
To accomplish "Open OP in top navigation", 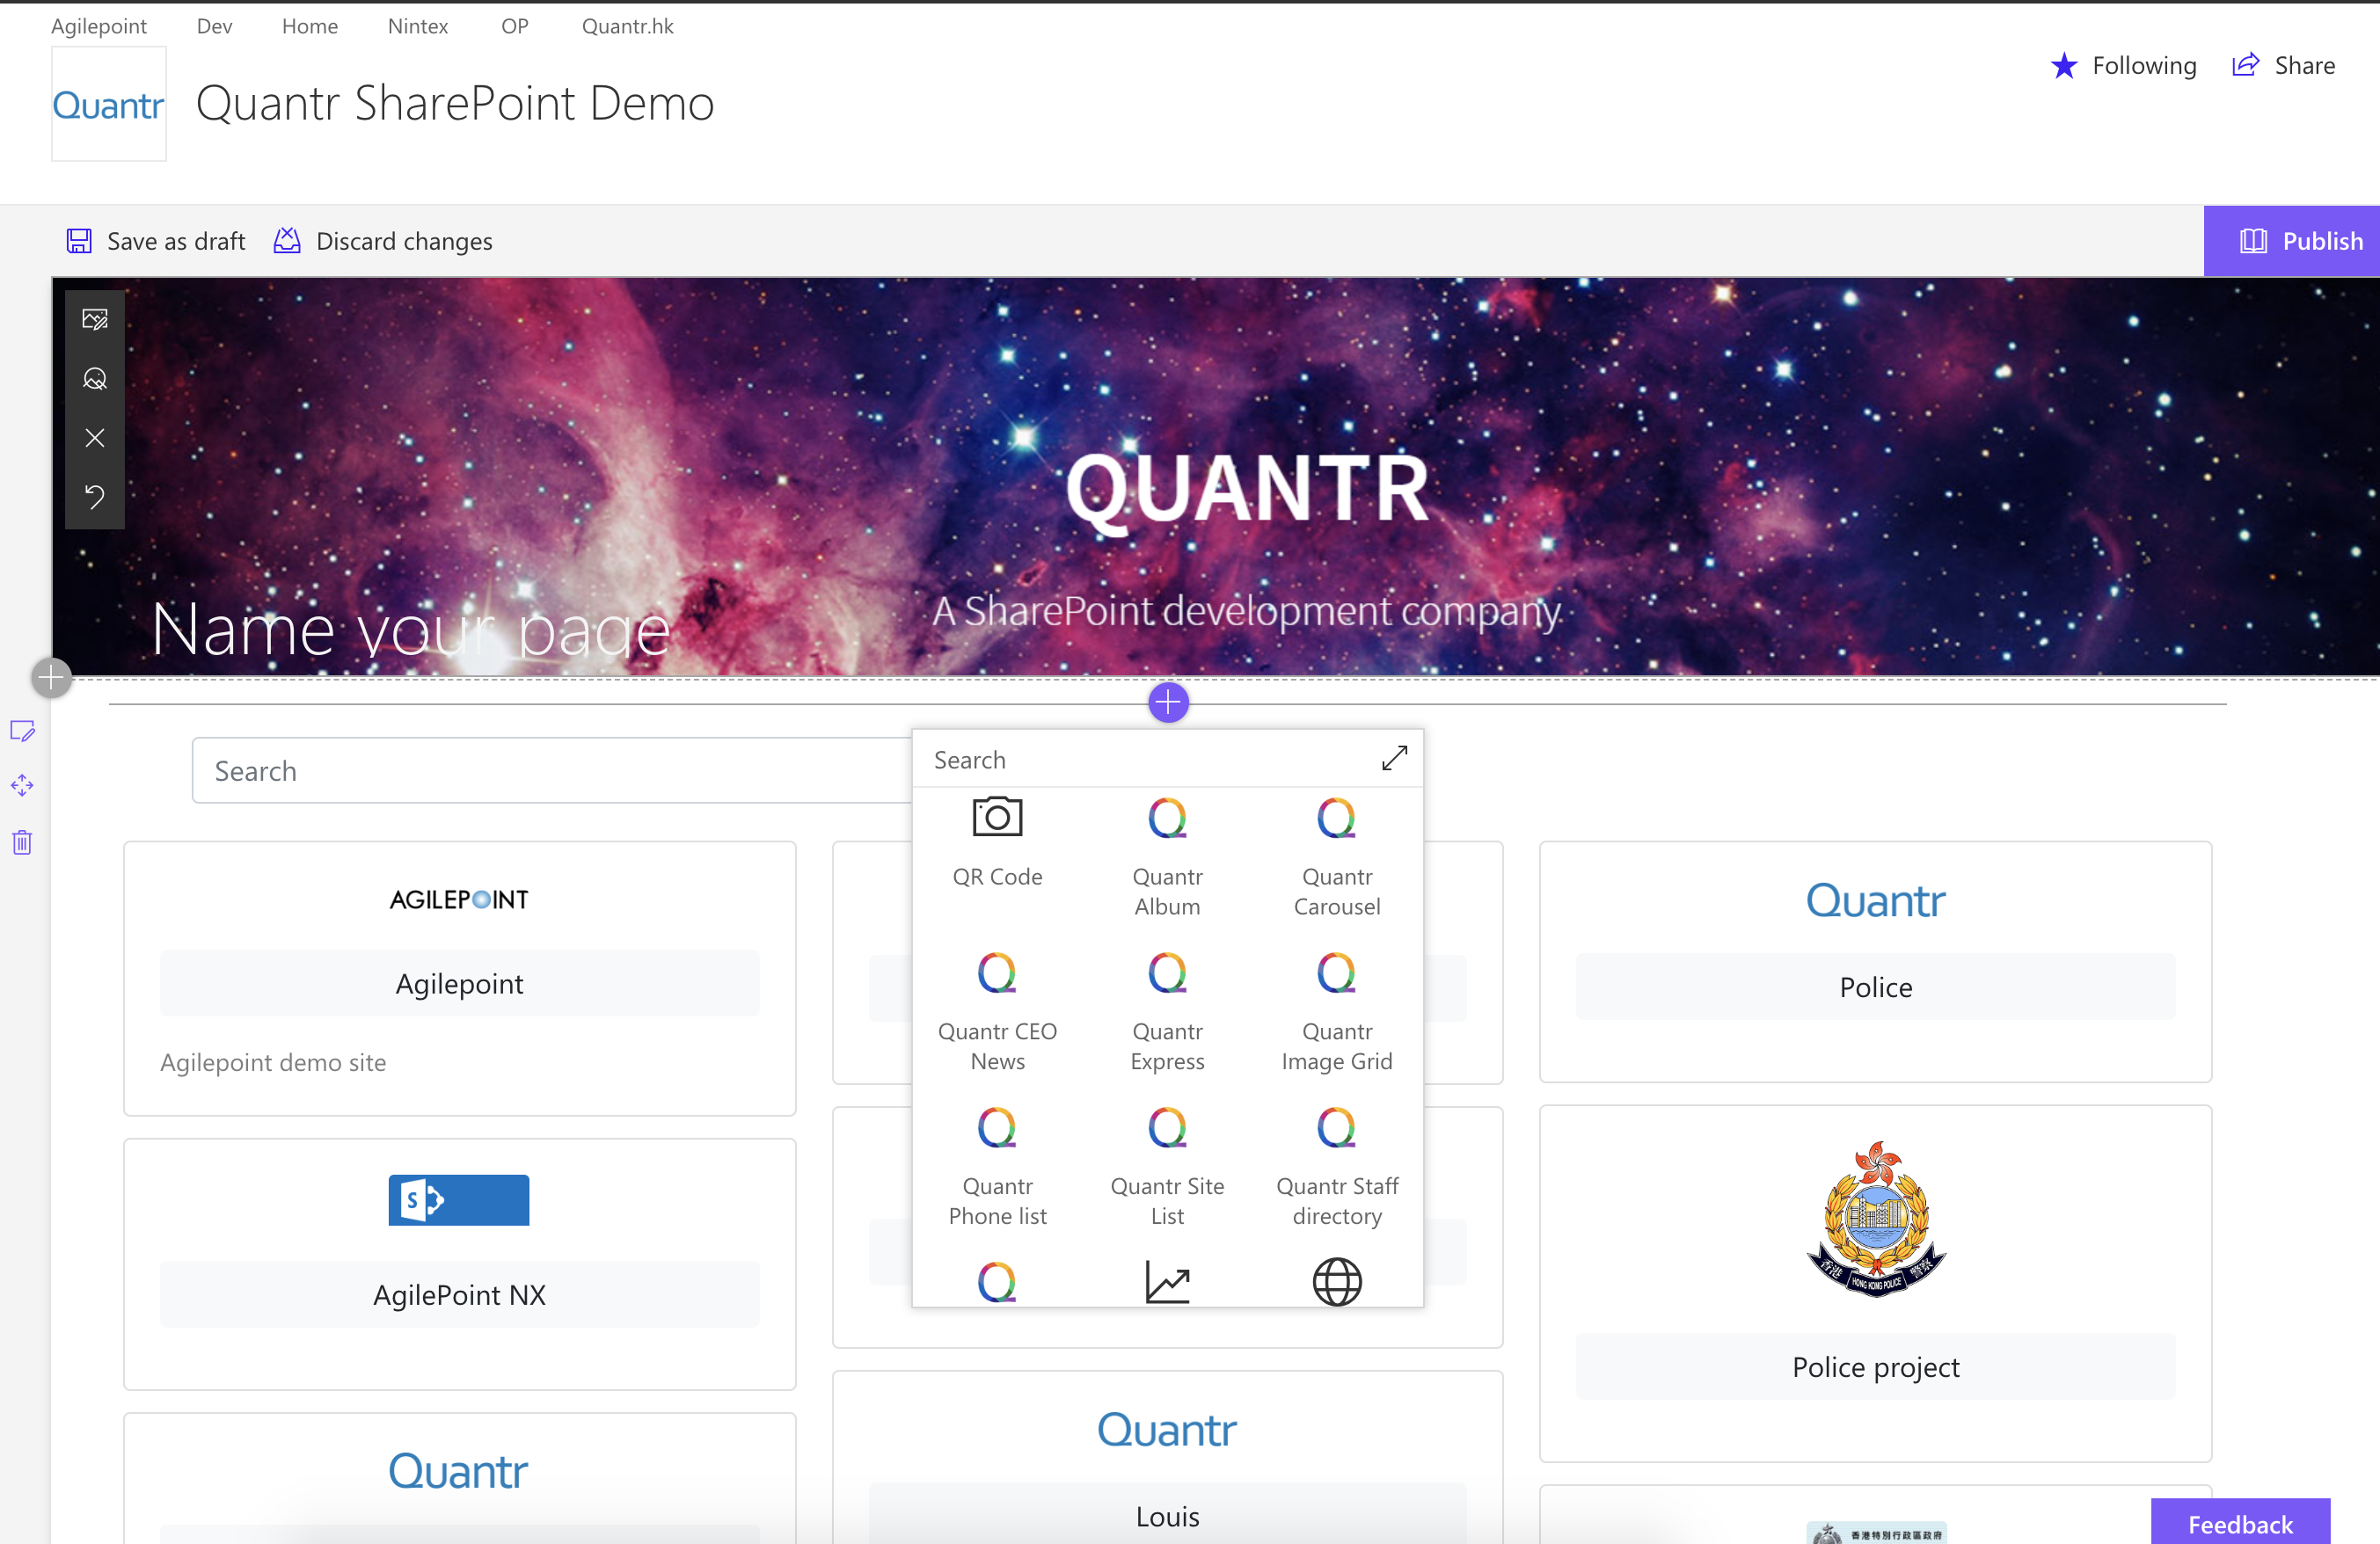I will tap(515, 26).
